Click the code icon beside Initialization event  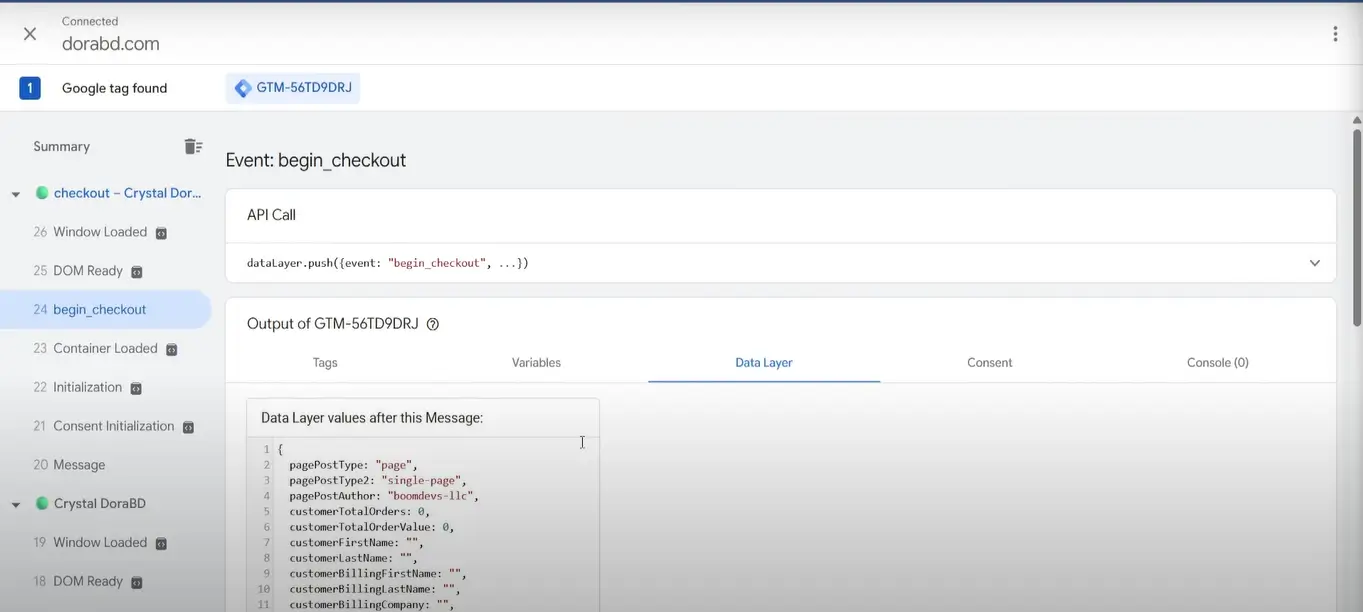(136, 388)
